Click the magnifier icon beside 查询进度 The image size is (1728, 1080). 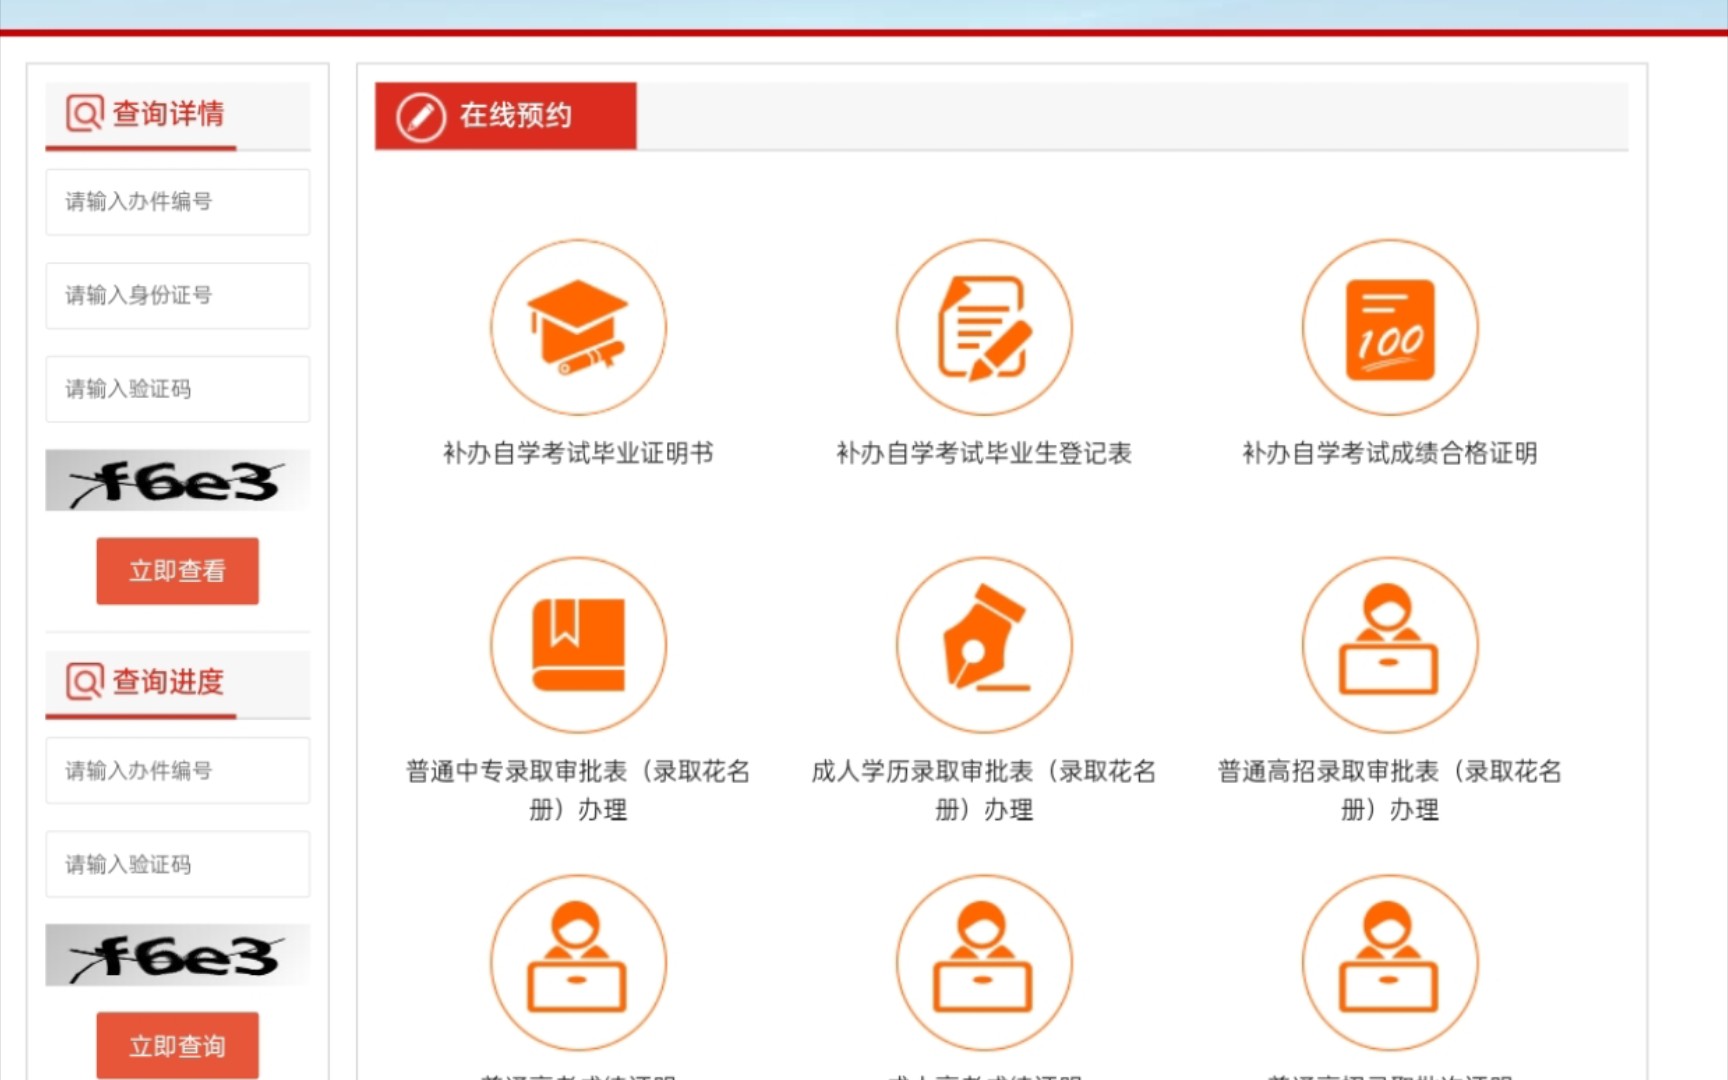[x=85, y=682]
